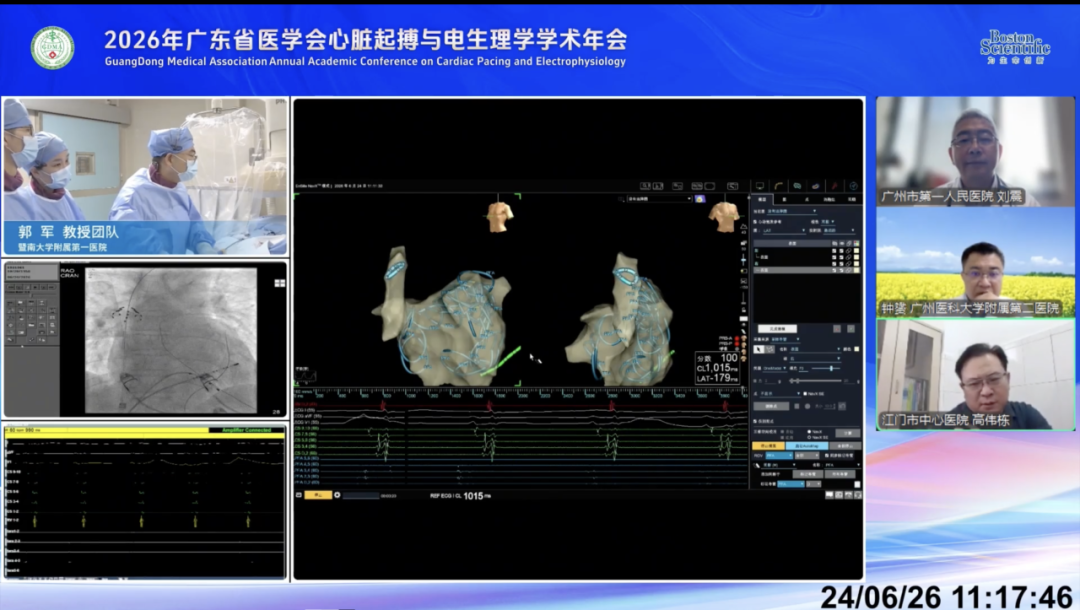
Task: Click the red ablation pen icon
Action: pos(834,186)
